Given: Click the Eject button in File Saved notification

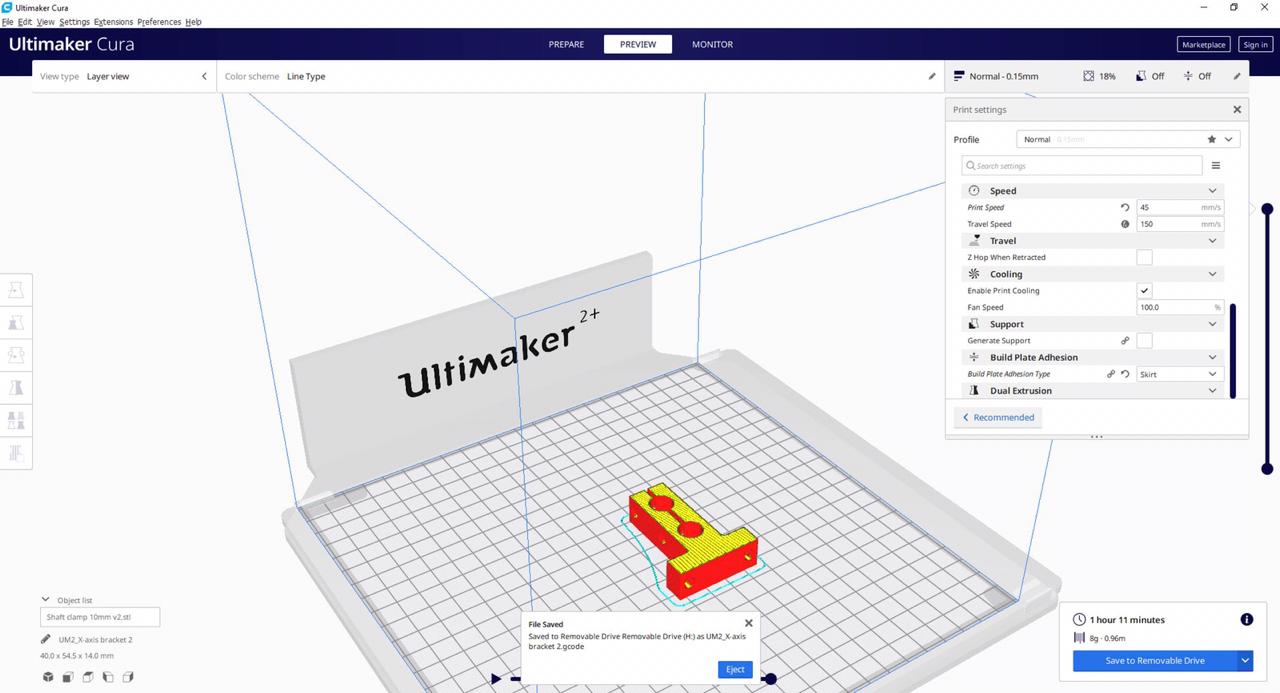Looking at the screenshot, I should (735, 669).
